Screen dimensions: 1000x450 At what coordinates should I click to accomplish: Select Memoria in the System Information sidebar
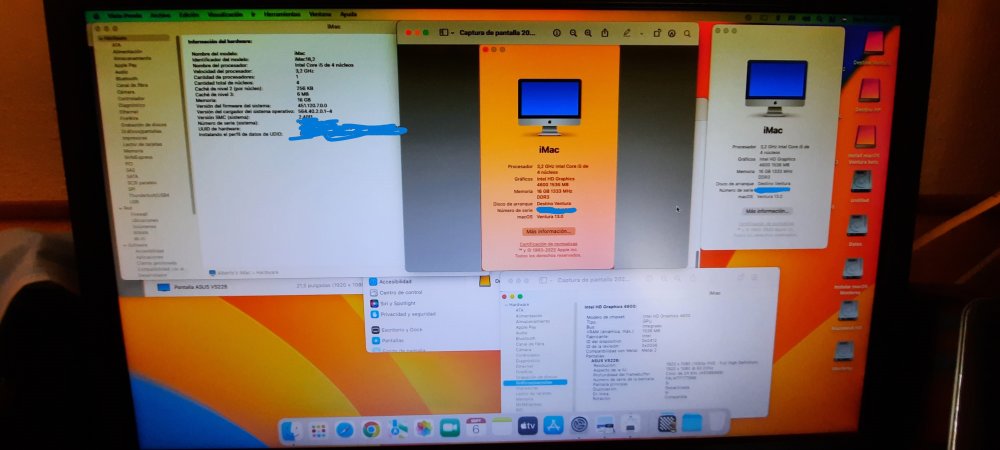(x=134, y=151)
